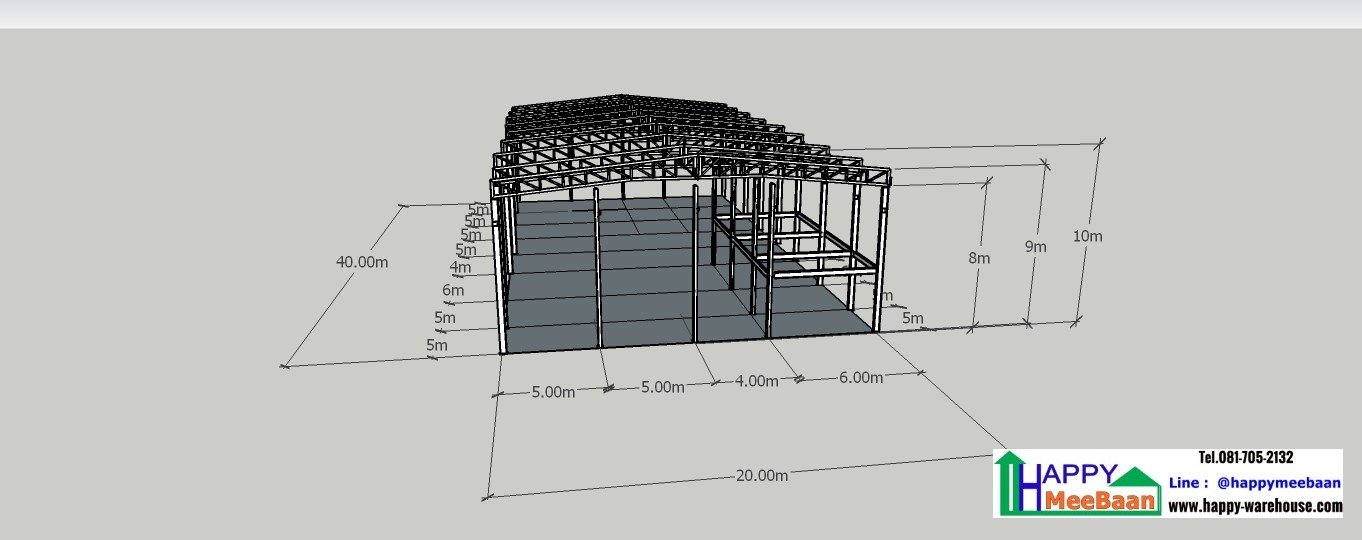Select the 4.00m bay dimension label
Screen dimensions: 1362x540
[756, 381]
